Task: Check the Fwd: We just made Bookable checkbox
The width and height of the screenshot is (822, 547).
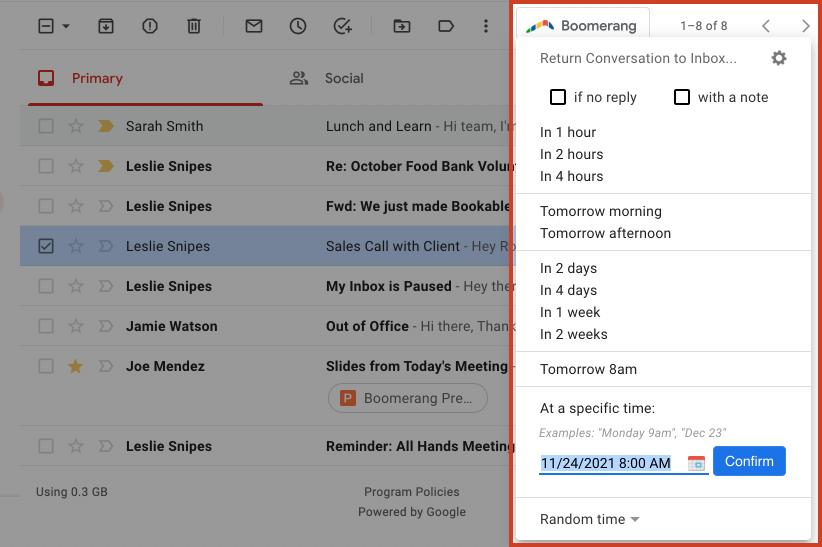Action: tap(46, 206)
